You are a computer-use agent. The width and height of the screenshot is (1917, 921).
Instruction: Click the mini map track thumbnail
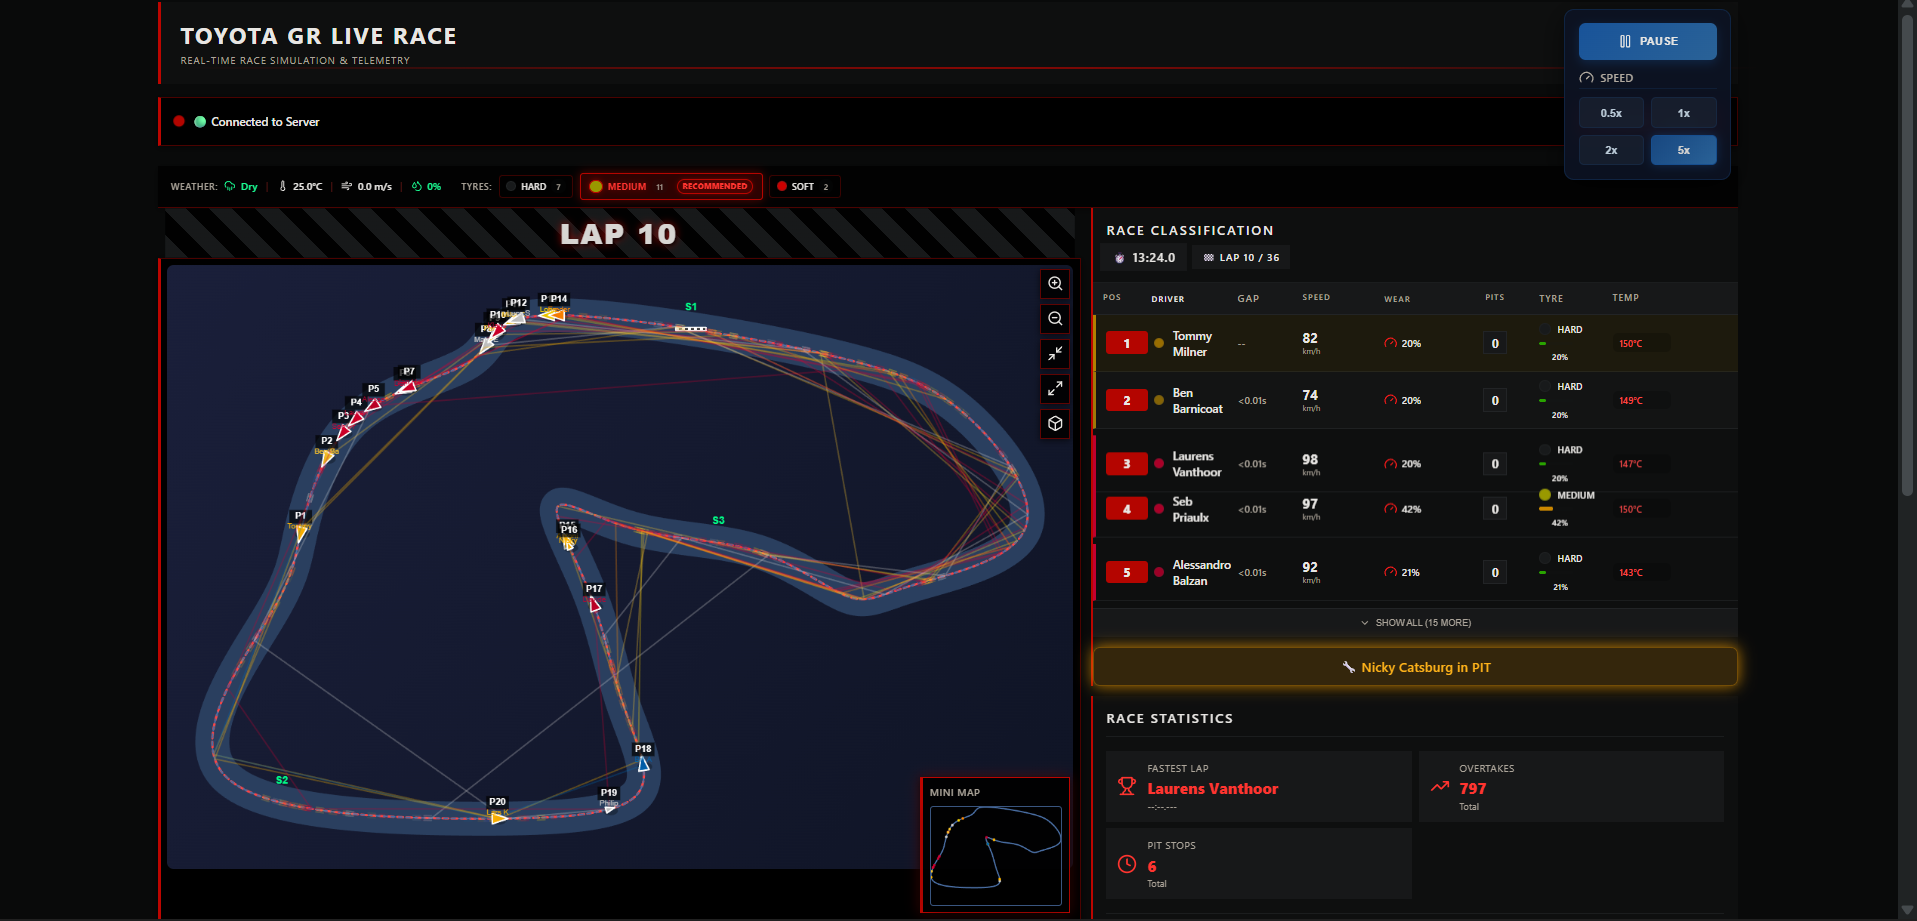click(995, 855)
